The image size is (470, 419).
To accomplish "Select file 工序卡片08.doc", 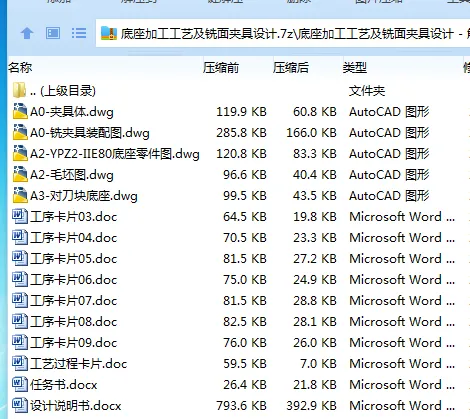I will (74, 322).
